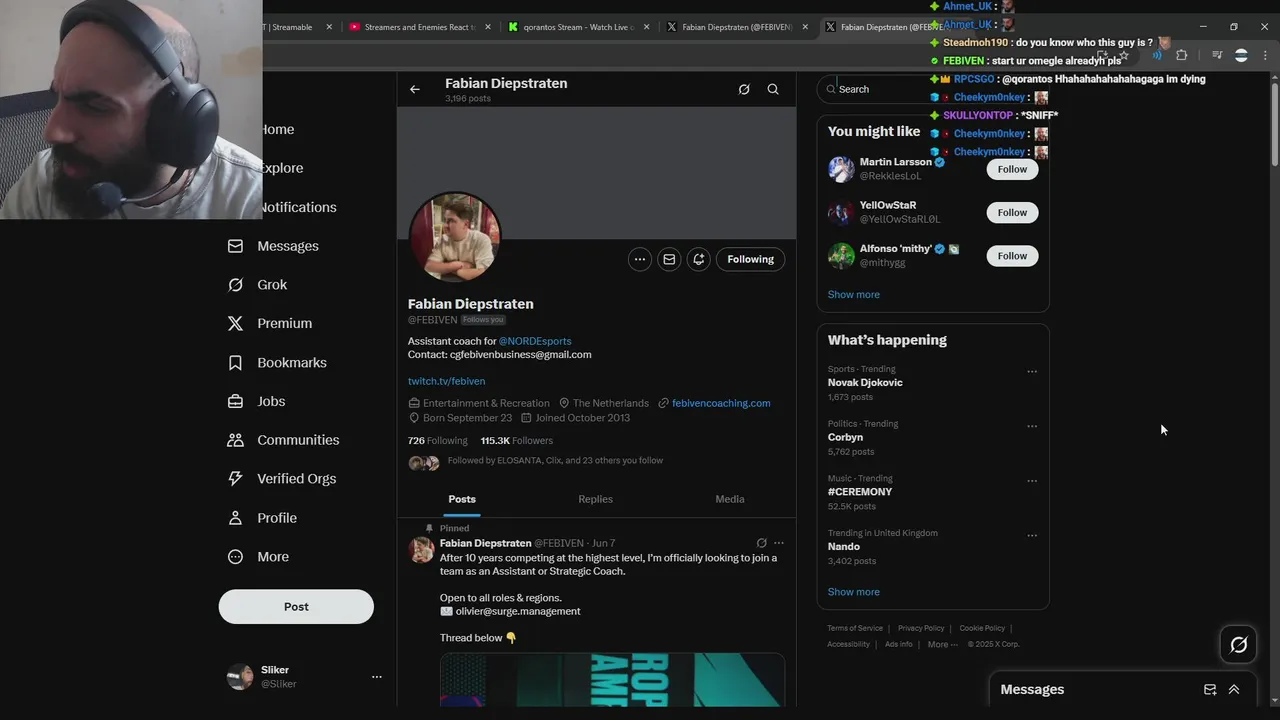Click new message icon in Messages drawer
This screenshot has width=1280, height=720.
(1210, 689)
